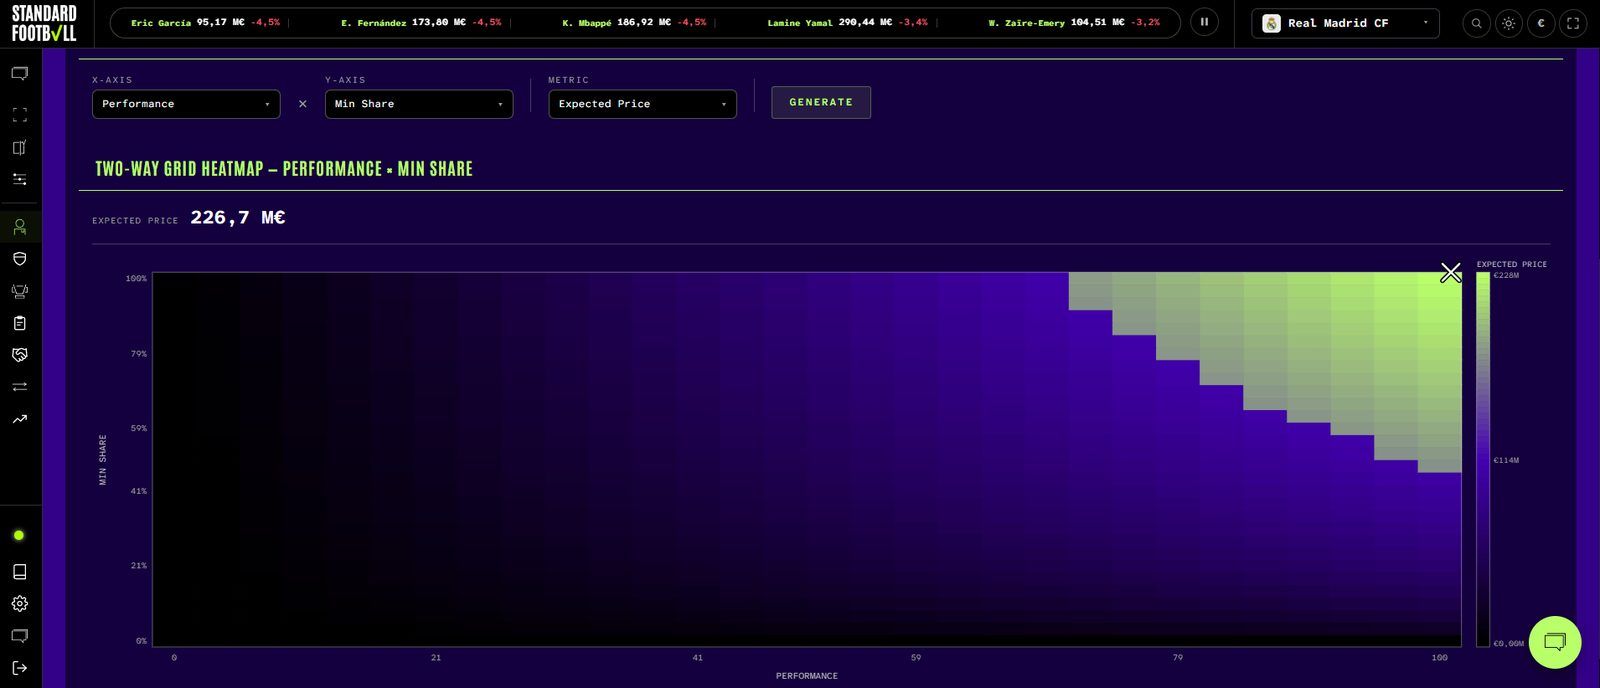Click the €114M legend label
Image resolution: width=1600 pixels, height=688 pixels.
point(1506,460)
